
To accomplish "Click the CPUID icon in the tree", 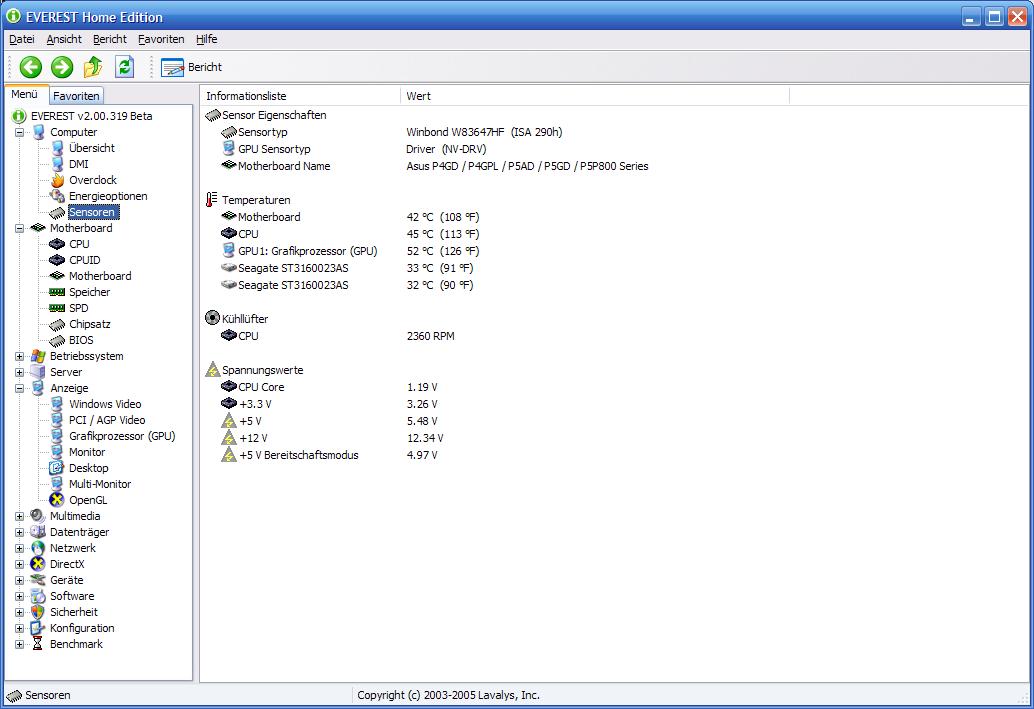I will click(57, 260).
